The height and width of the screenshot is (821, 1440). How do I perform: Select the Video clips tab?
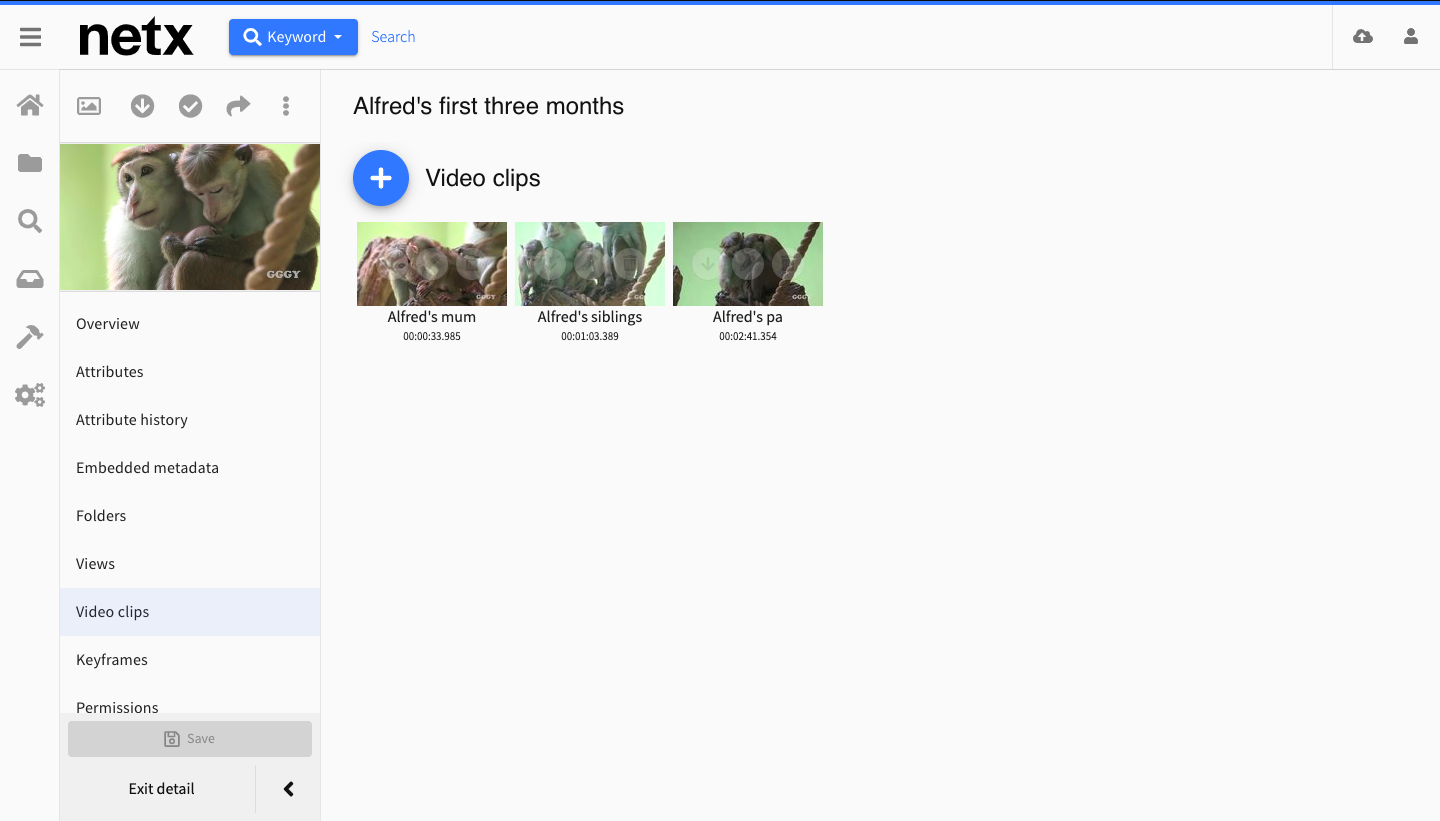click(190, 612)
